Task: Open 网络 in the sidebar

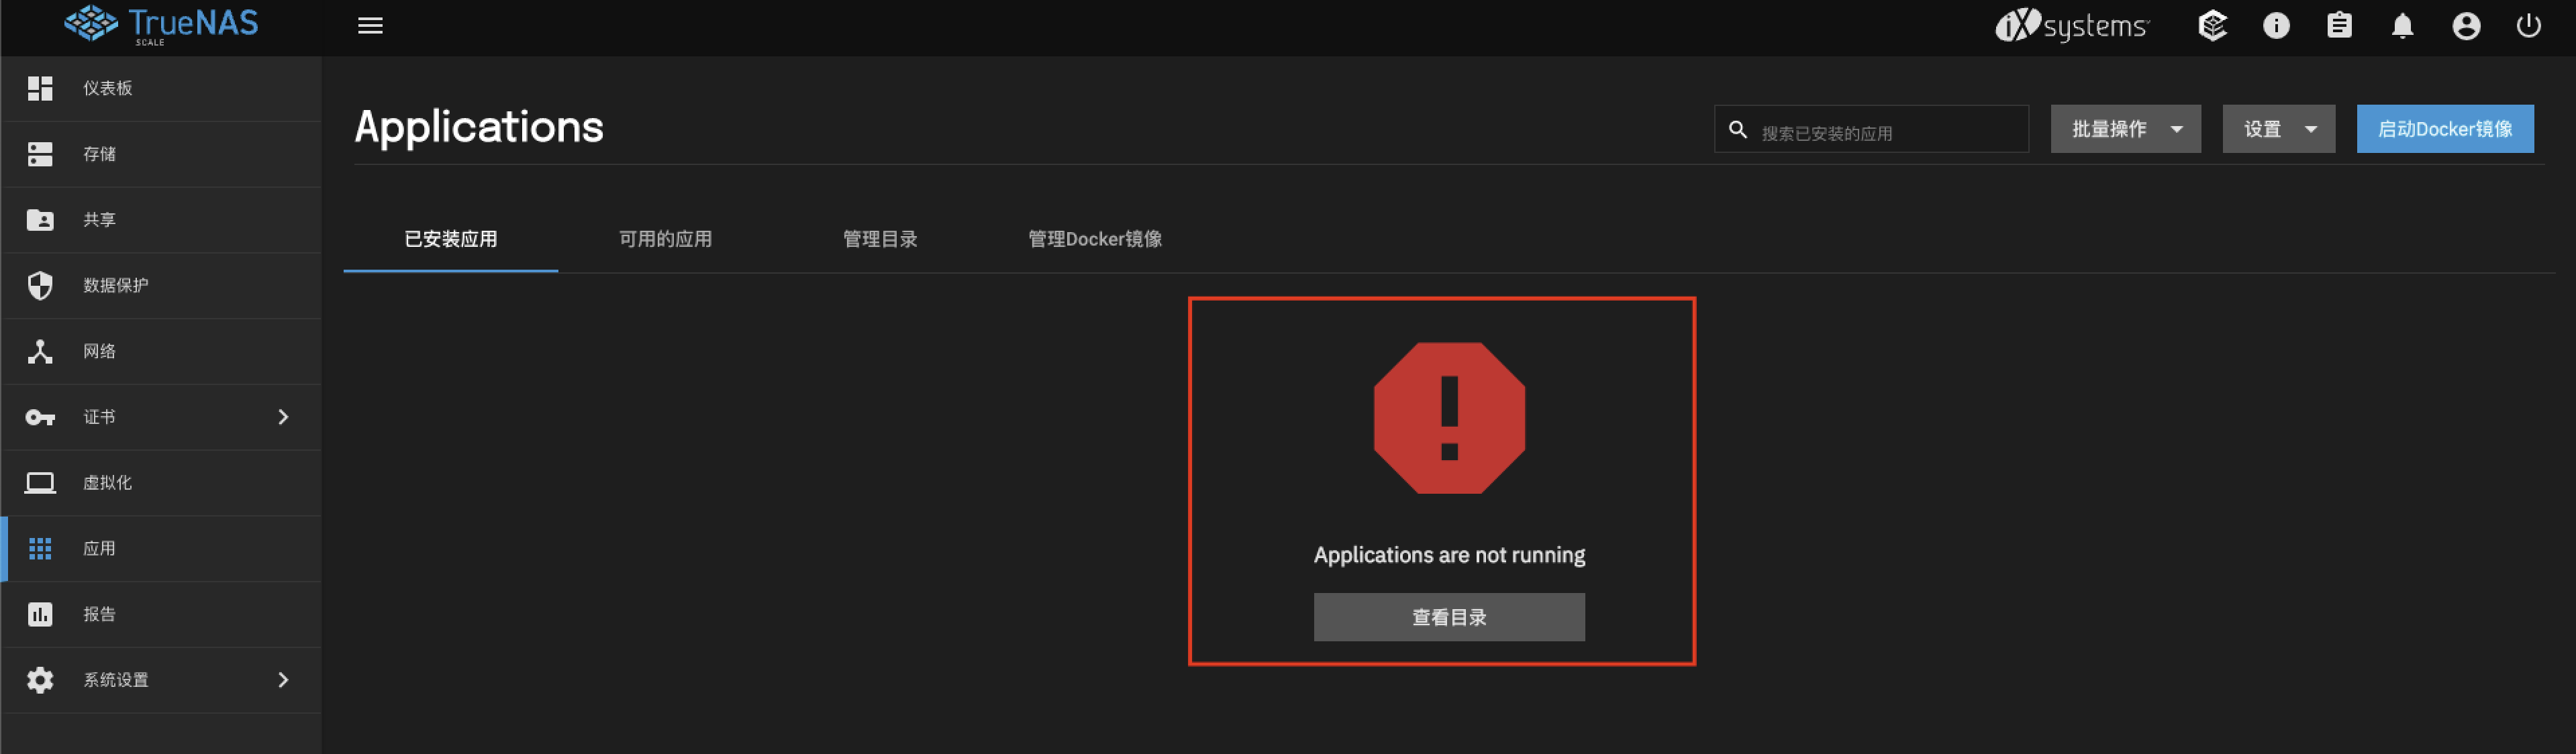Action: pos(161,352)
